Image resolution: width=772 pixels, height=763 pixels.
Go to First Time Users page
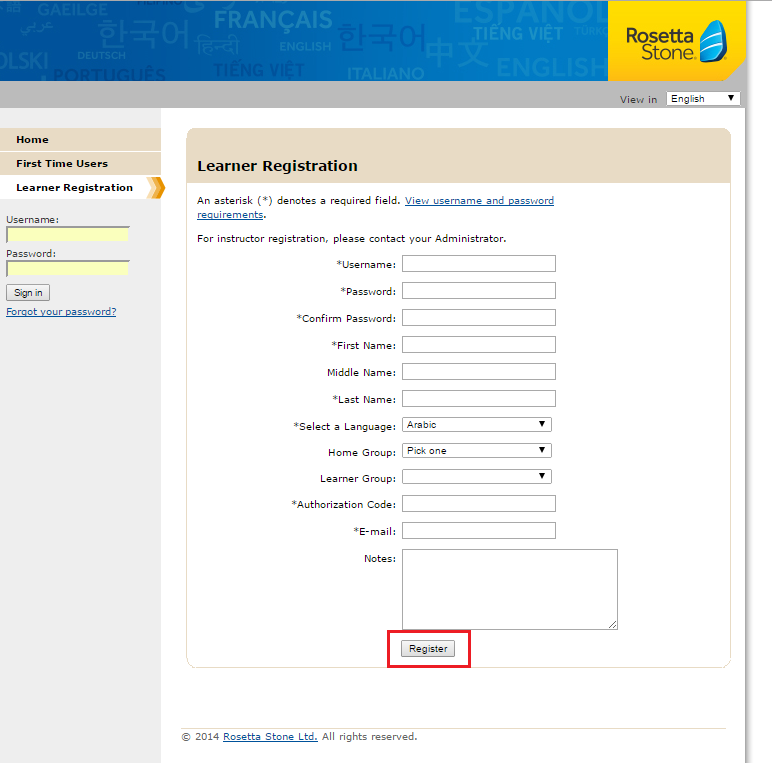tap(62, 164)
